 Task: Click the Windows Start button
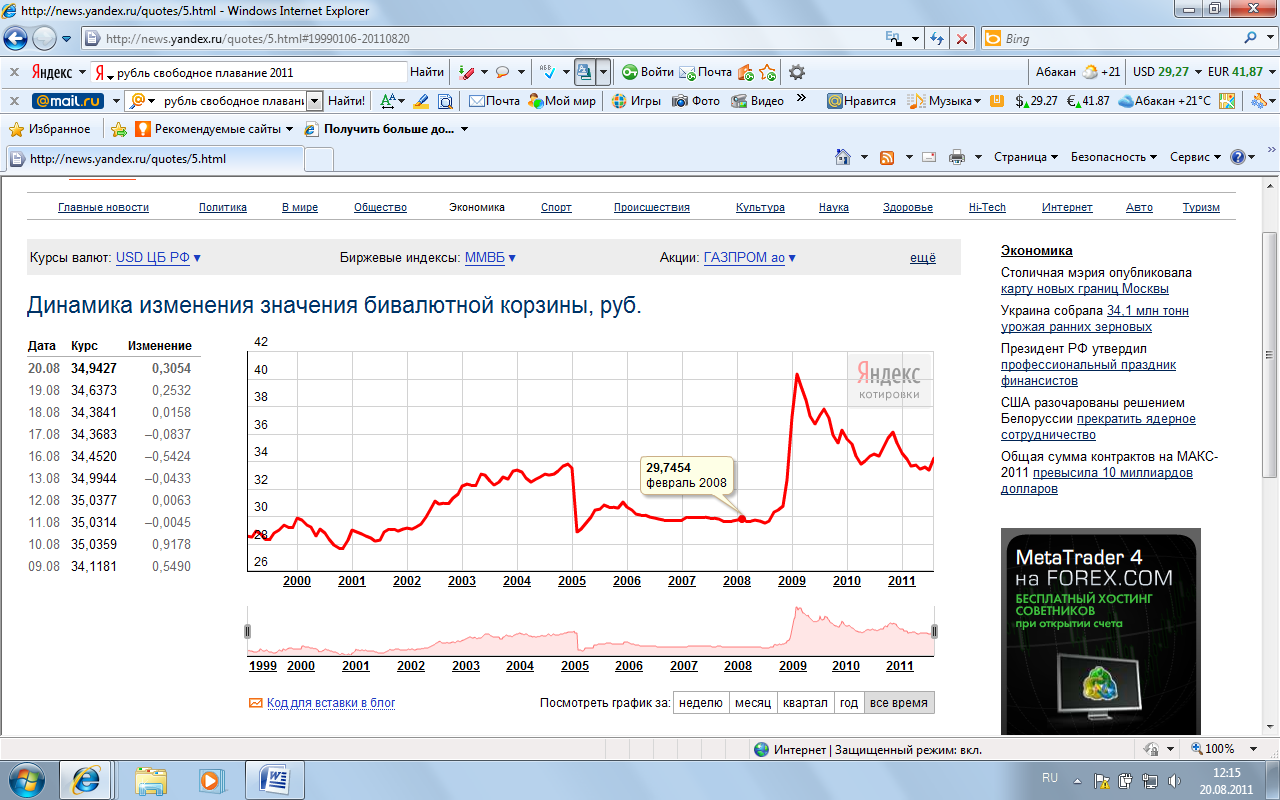(27, 778)
